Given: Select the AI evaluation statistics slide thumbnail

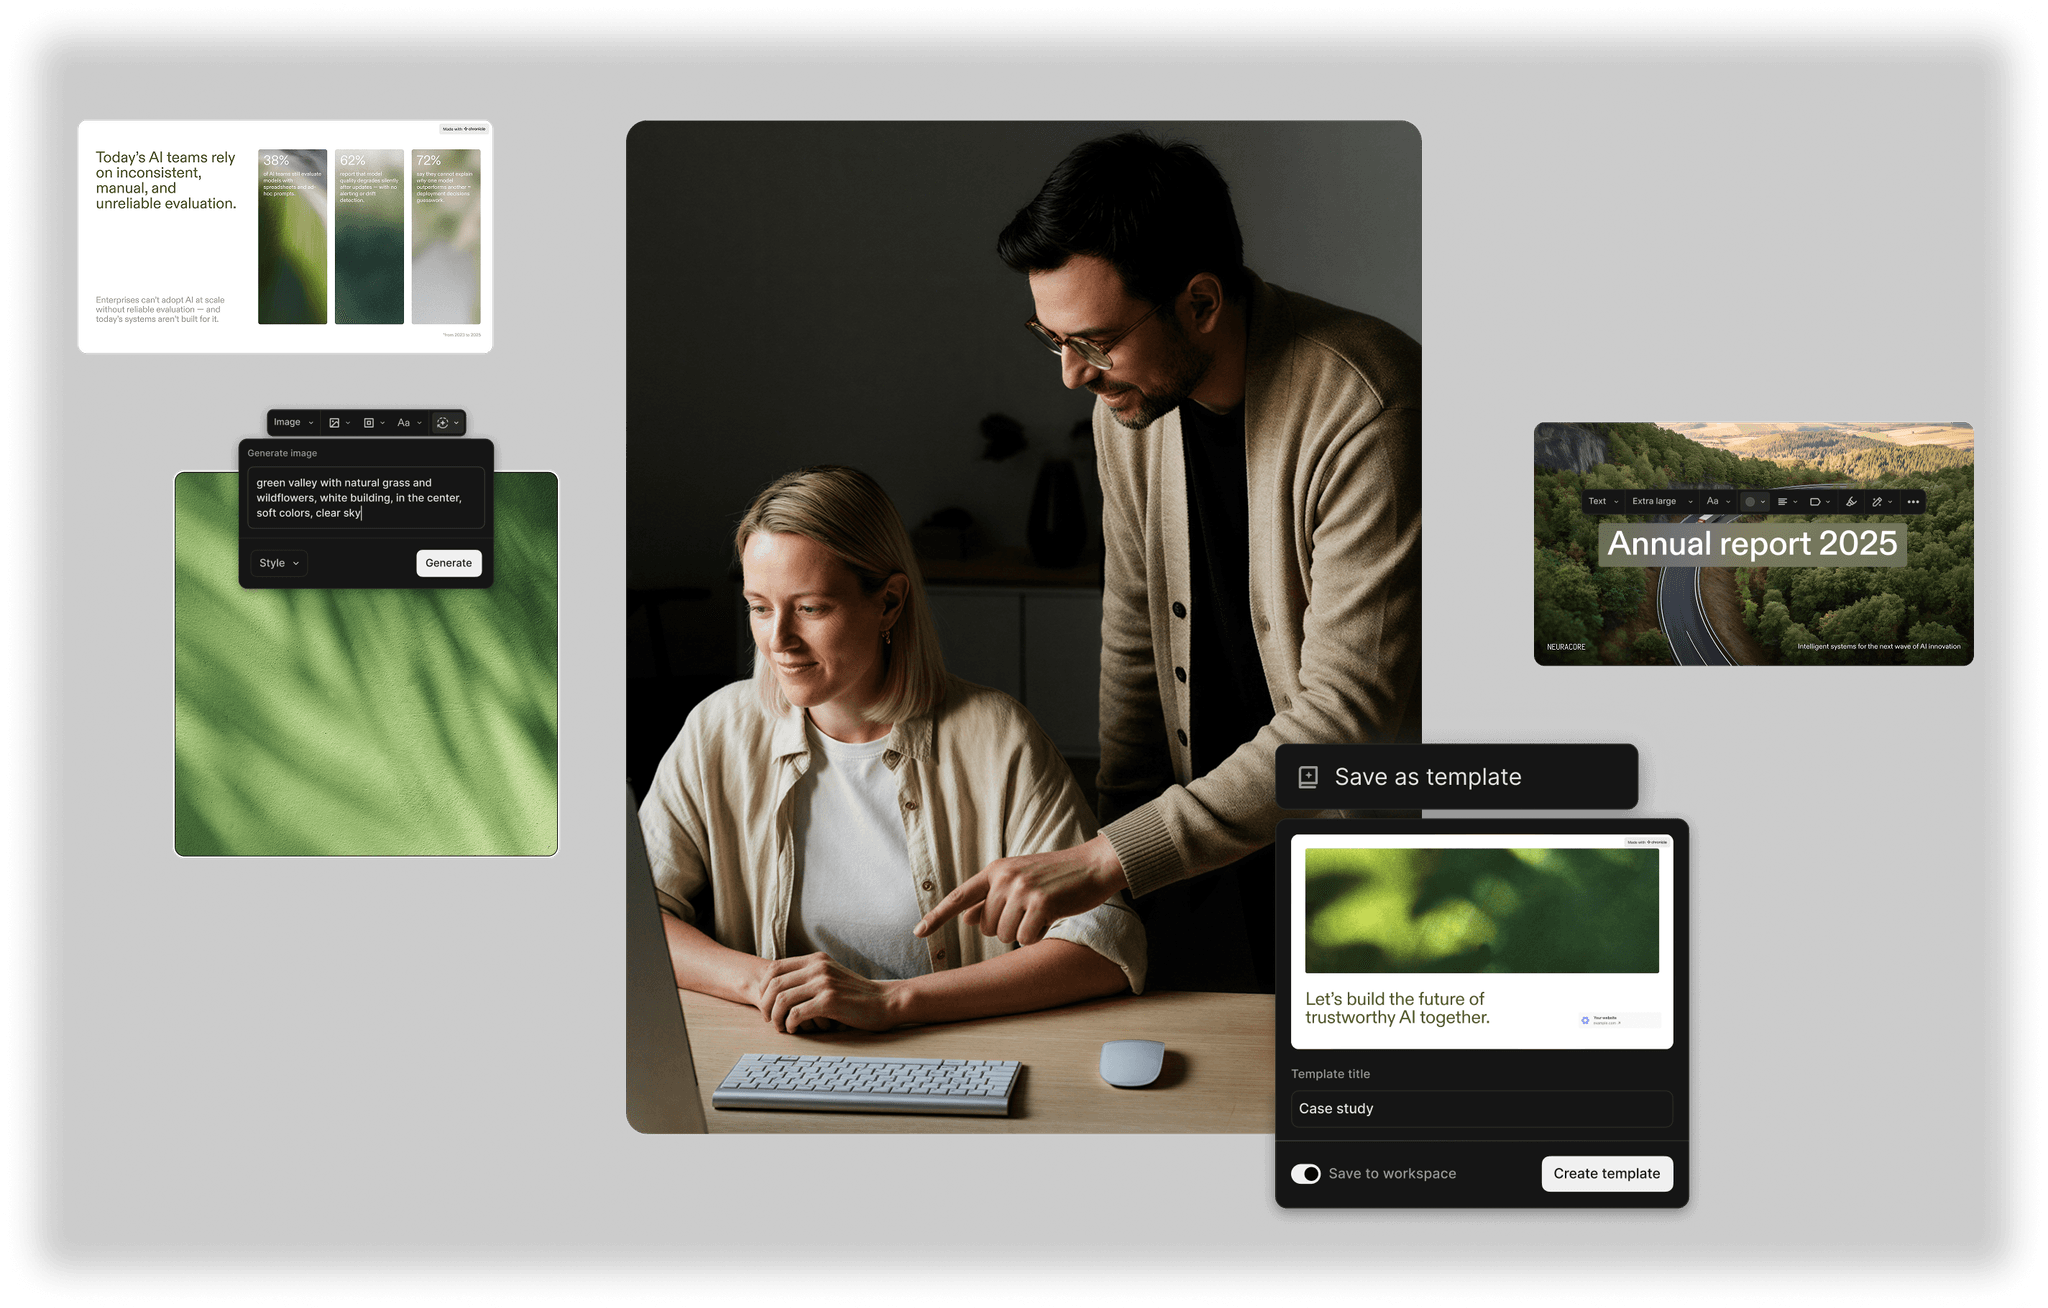Looking at the screenshot, I should click(x=285, y=237).
